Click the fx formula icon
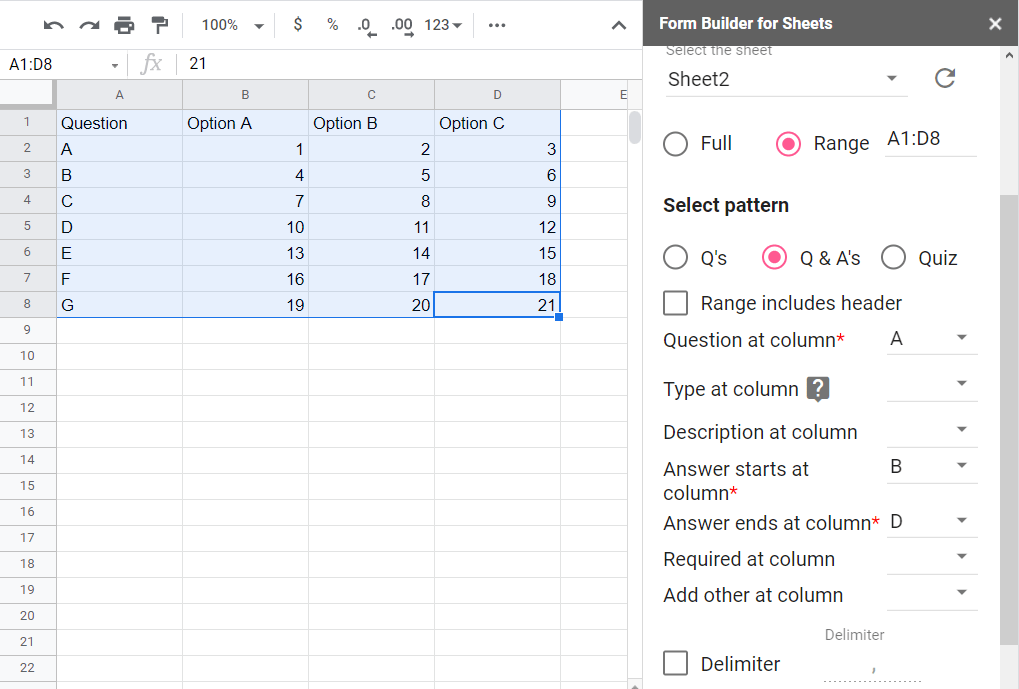Viewport: 1019px width, 689px height. [x=151, y=64]
